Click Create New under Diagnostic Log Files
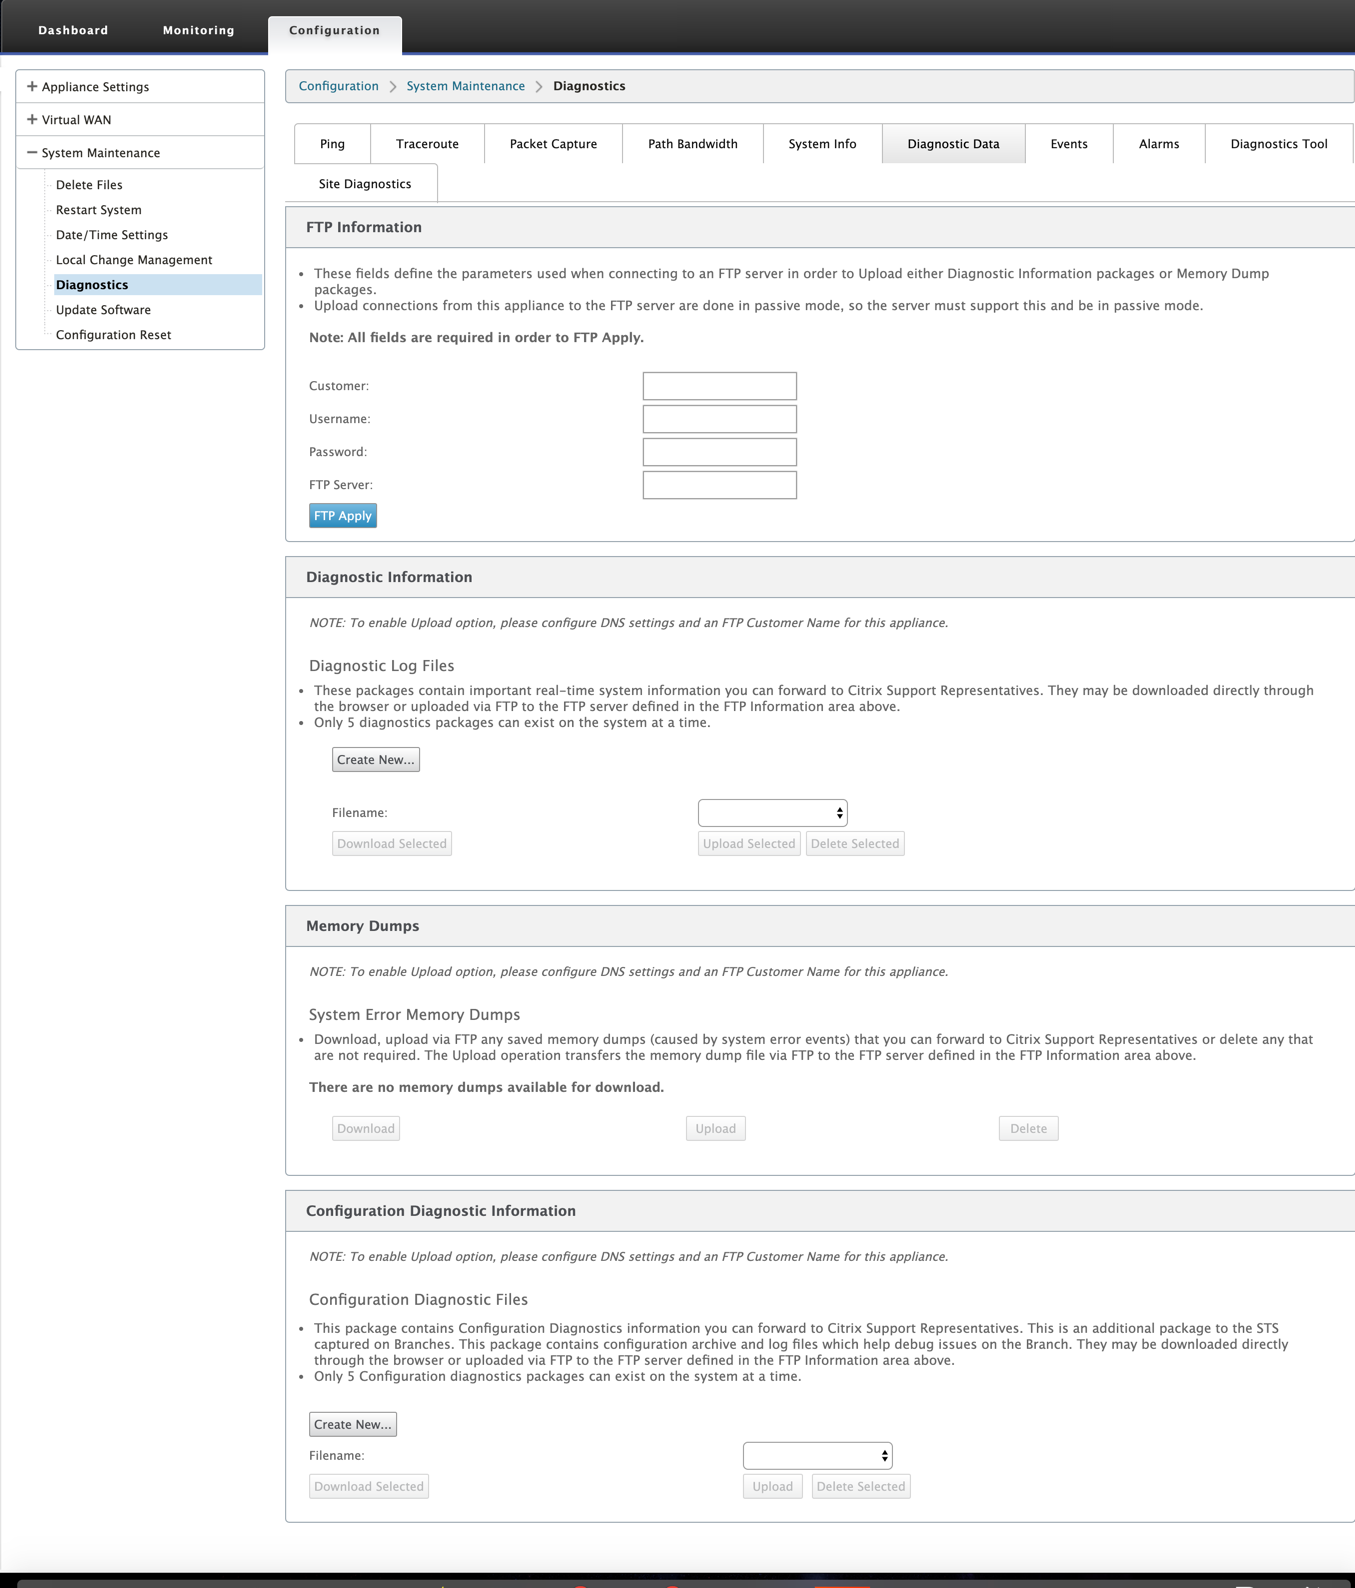Screen dimensions: 1355x1588 pos(376,760)
